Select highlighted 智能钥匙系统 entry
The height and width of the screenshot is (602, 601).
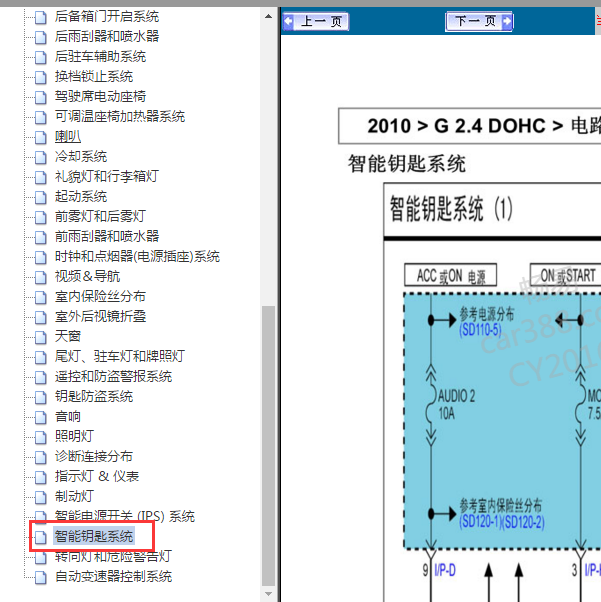point(93,536)
